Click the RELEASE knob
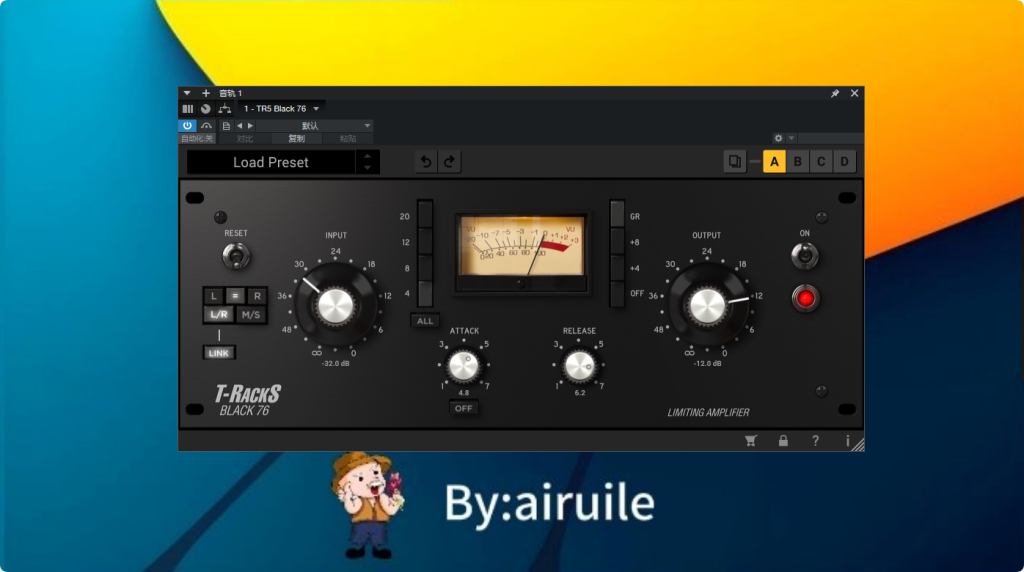1024x572 pixels. (579, 366)
